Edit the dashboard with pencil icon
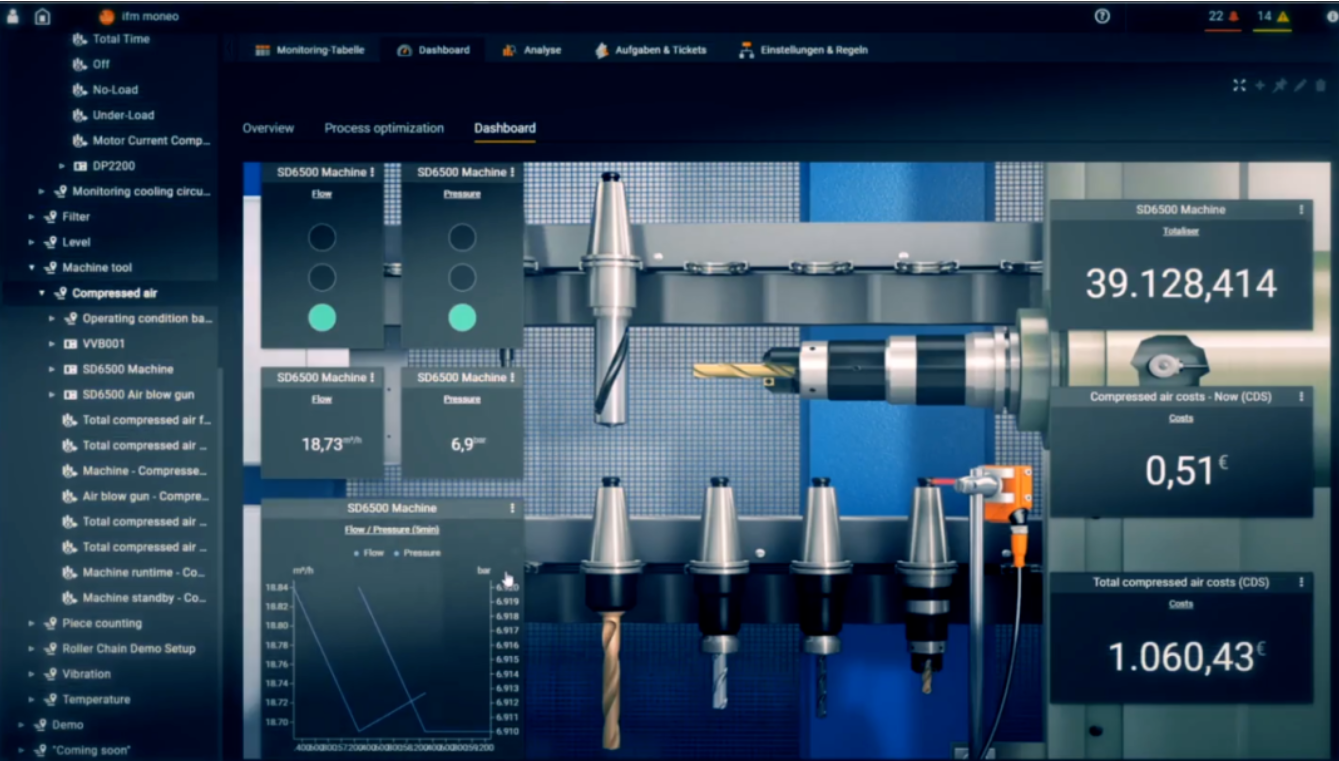1339x761 pixels. coord(1300,86)
